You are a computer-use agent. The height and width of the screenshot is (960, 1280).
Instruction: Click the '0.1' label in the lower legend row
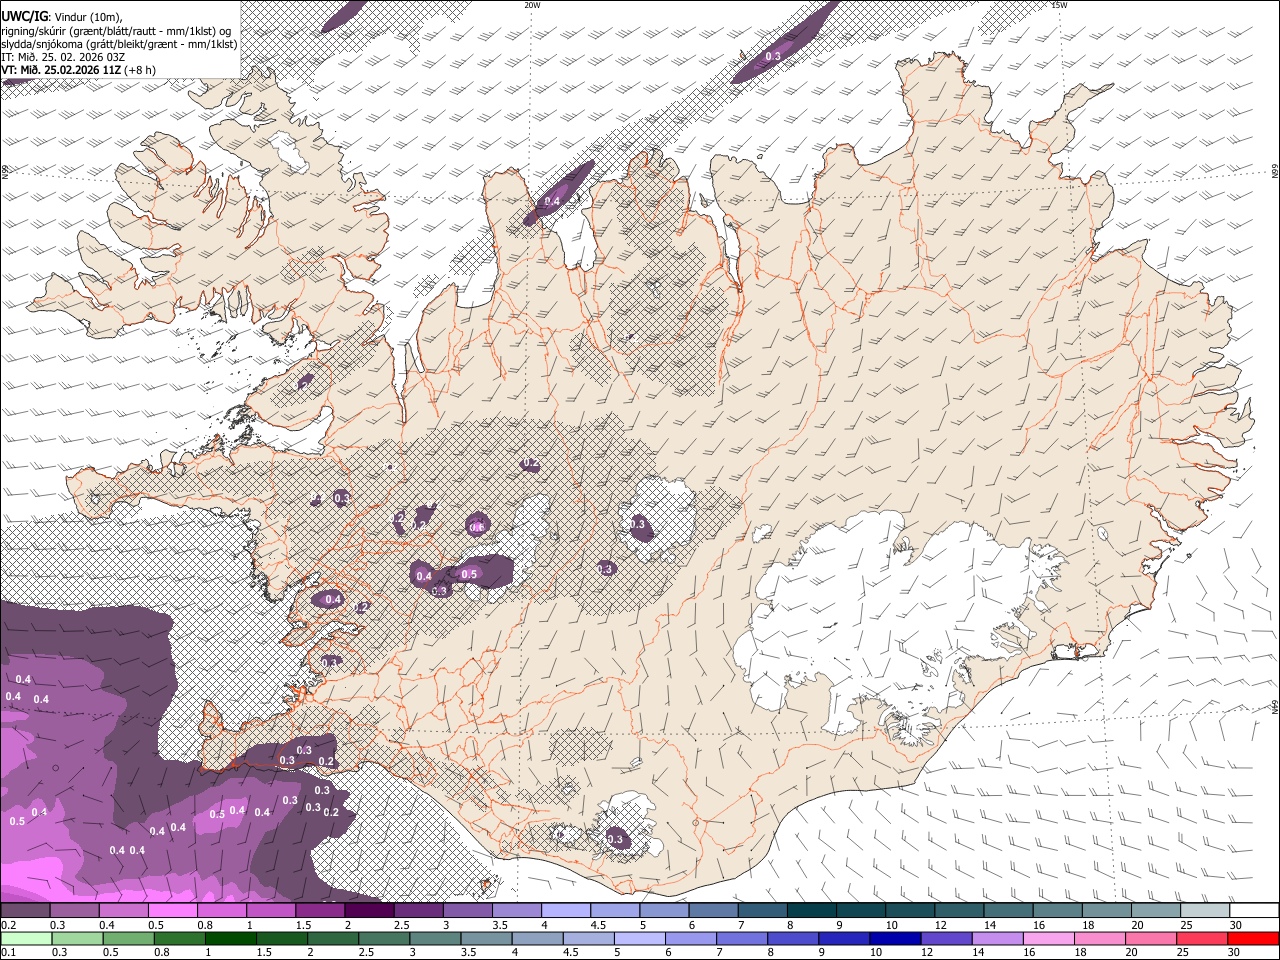pos(8,952)
